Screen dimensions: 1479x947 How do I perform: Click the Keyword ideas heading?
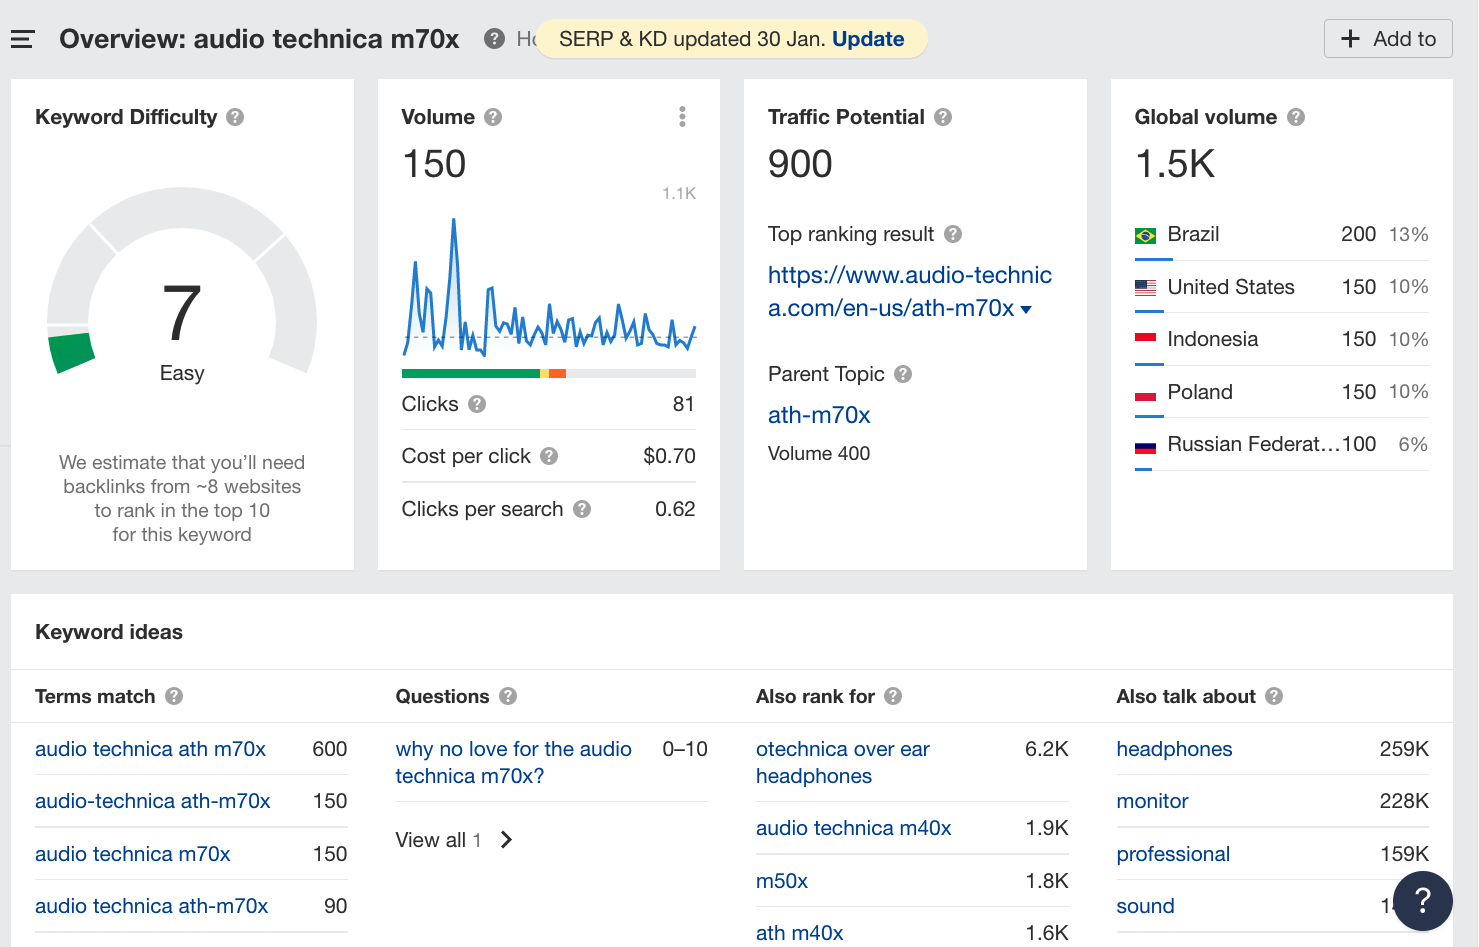[x=109, y=632]
